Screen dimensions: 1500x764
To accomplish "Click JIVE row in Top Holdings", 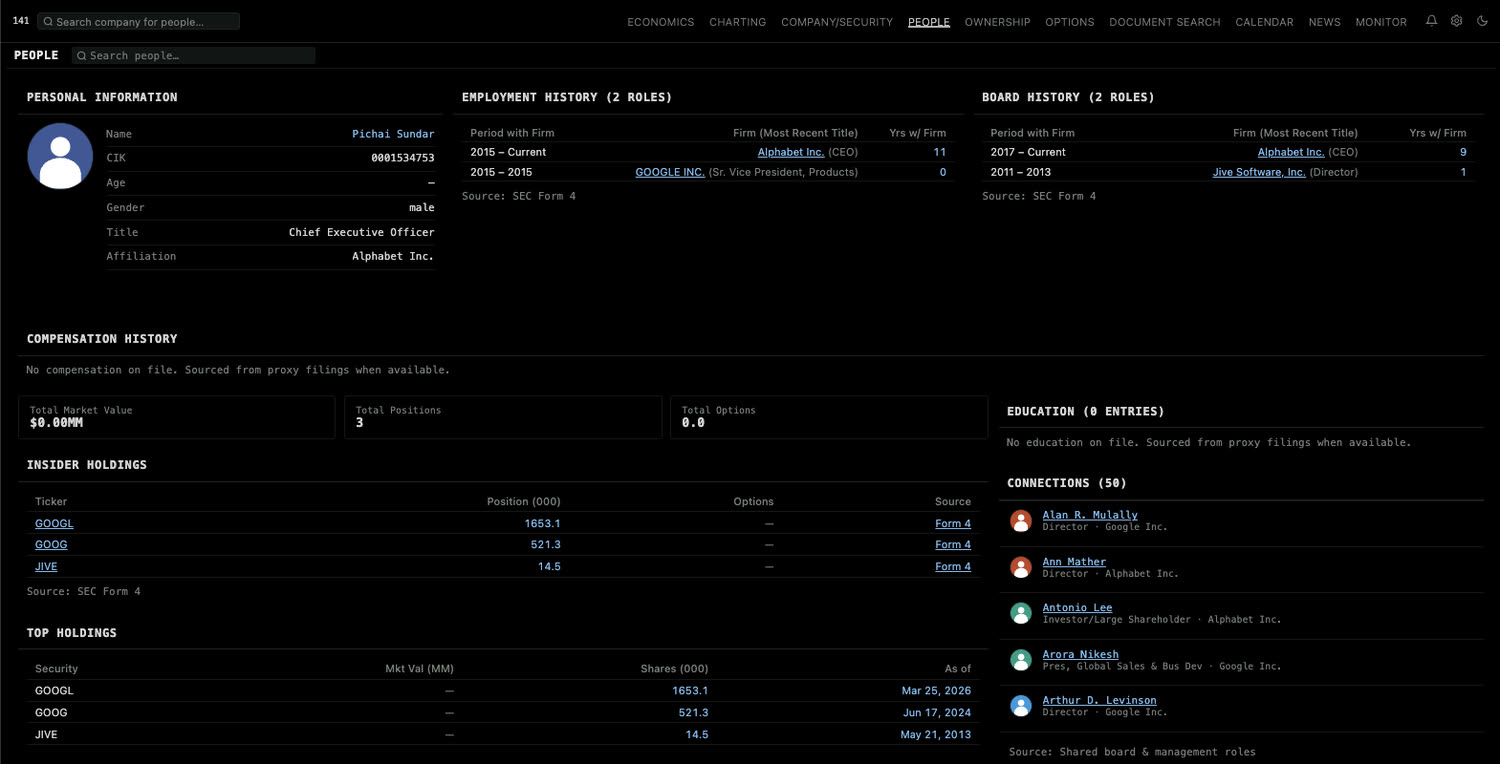I will [503, 735].
